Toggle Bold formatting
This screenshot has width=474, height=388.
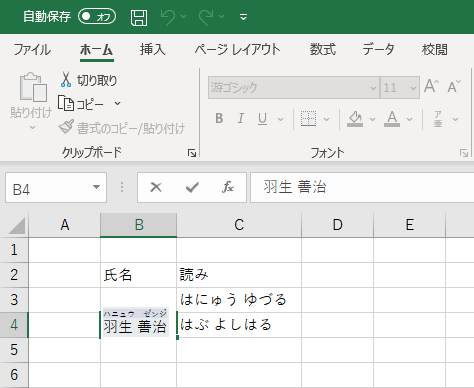(x=219, y=118)
